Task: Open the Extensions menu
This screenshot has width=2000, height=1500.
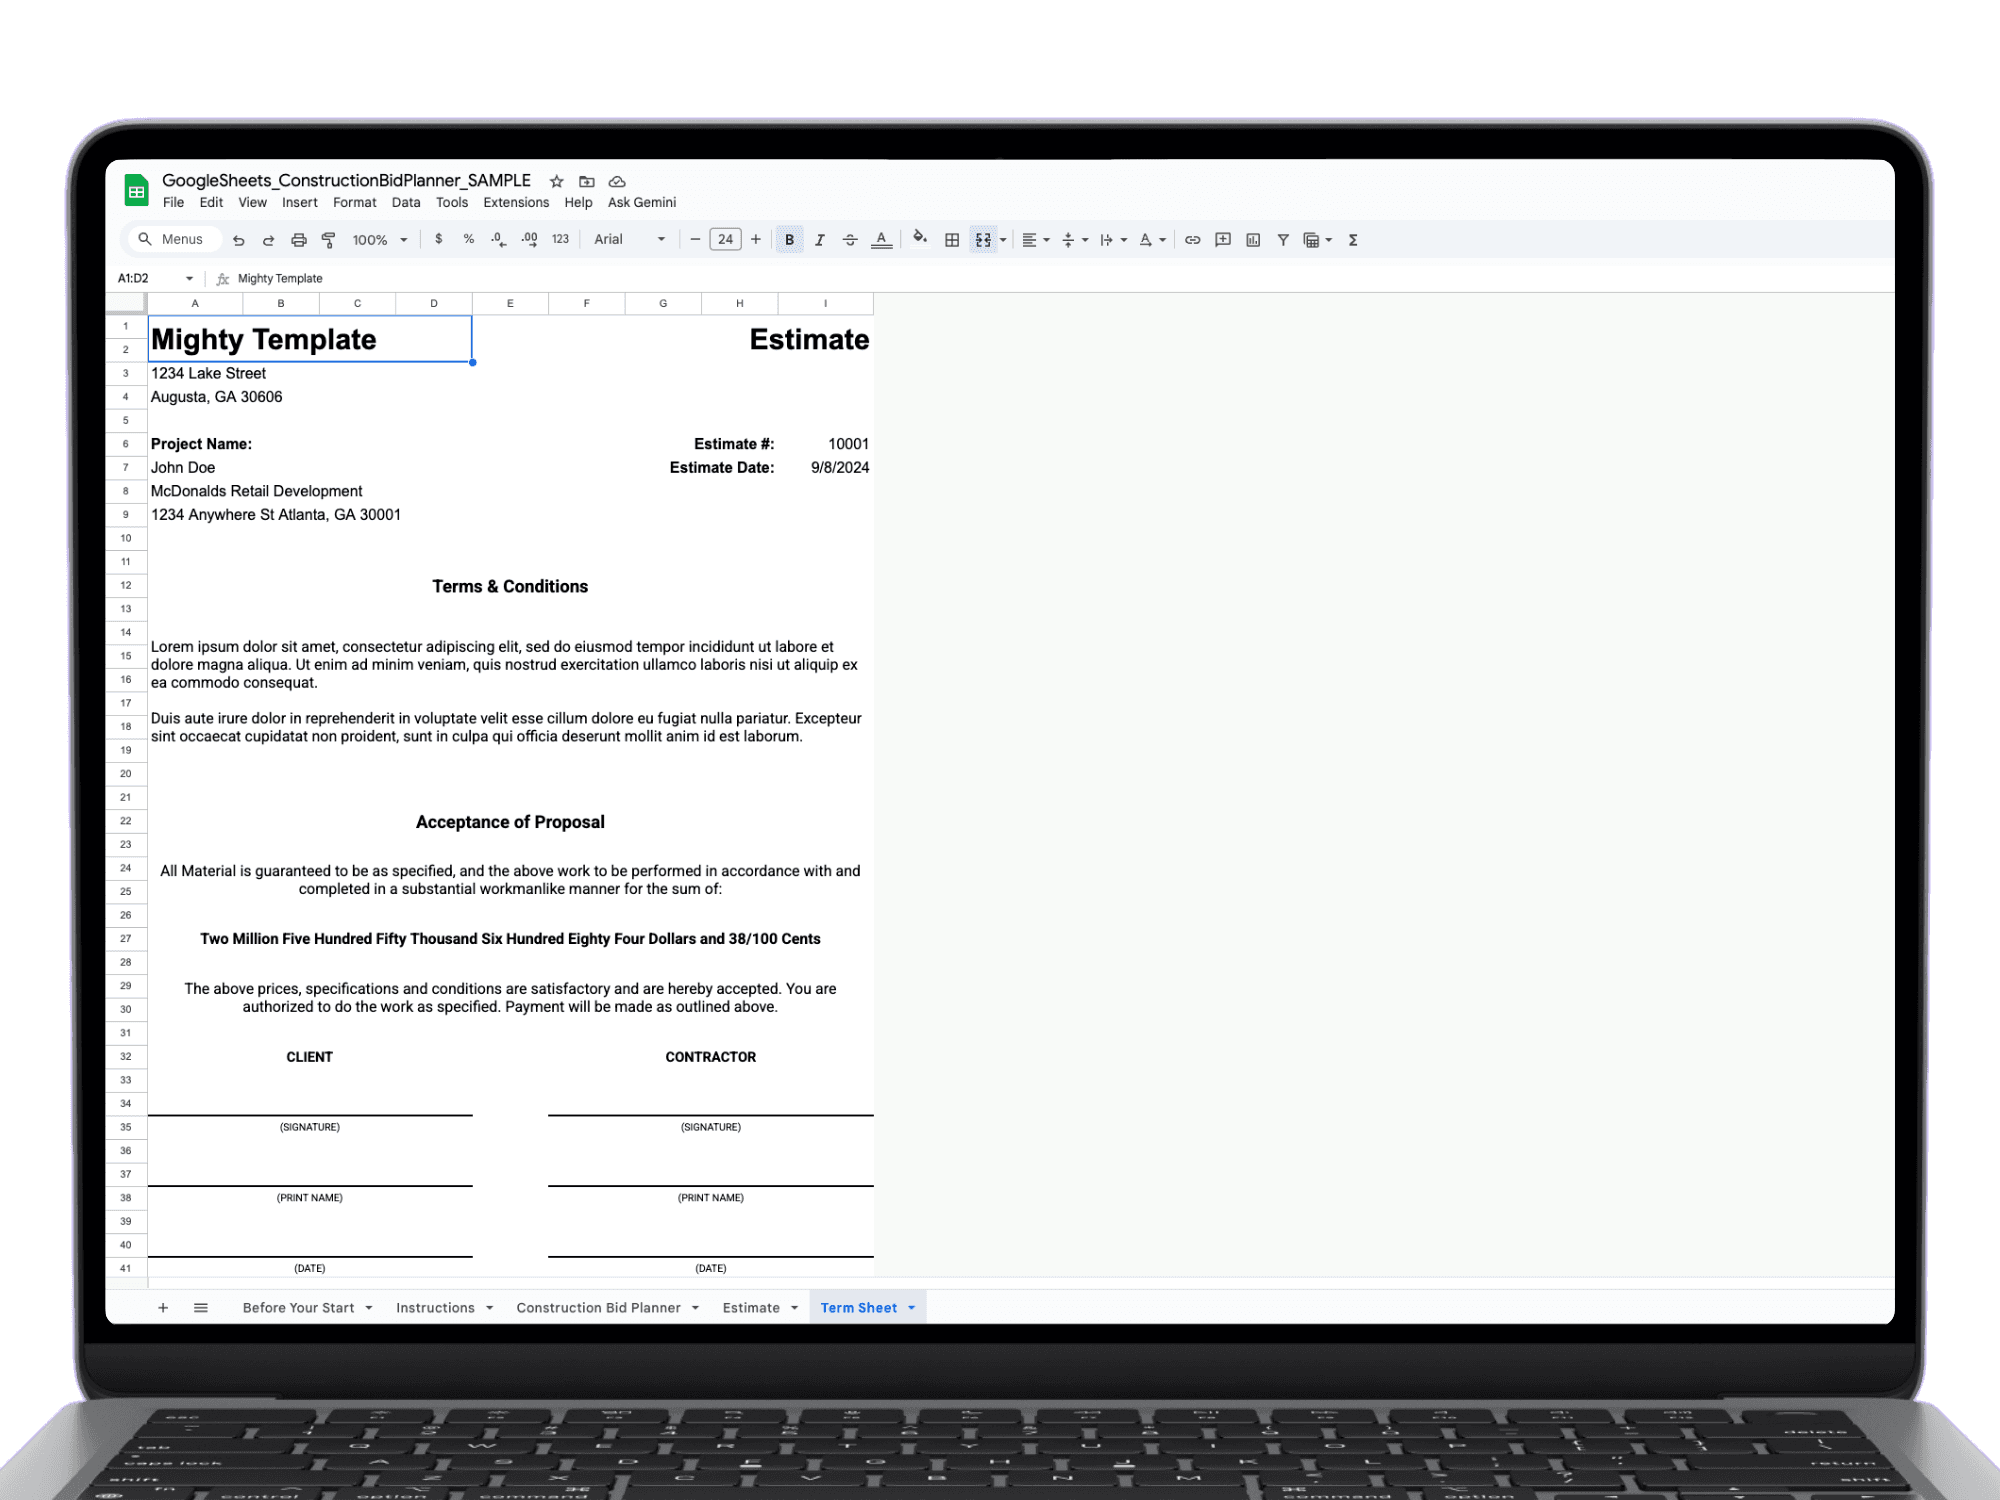Action: click(516, 203)
